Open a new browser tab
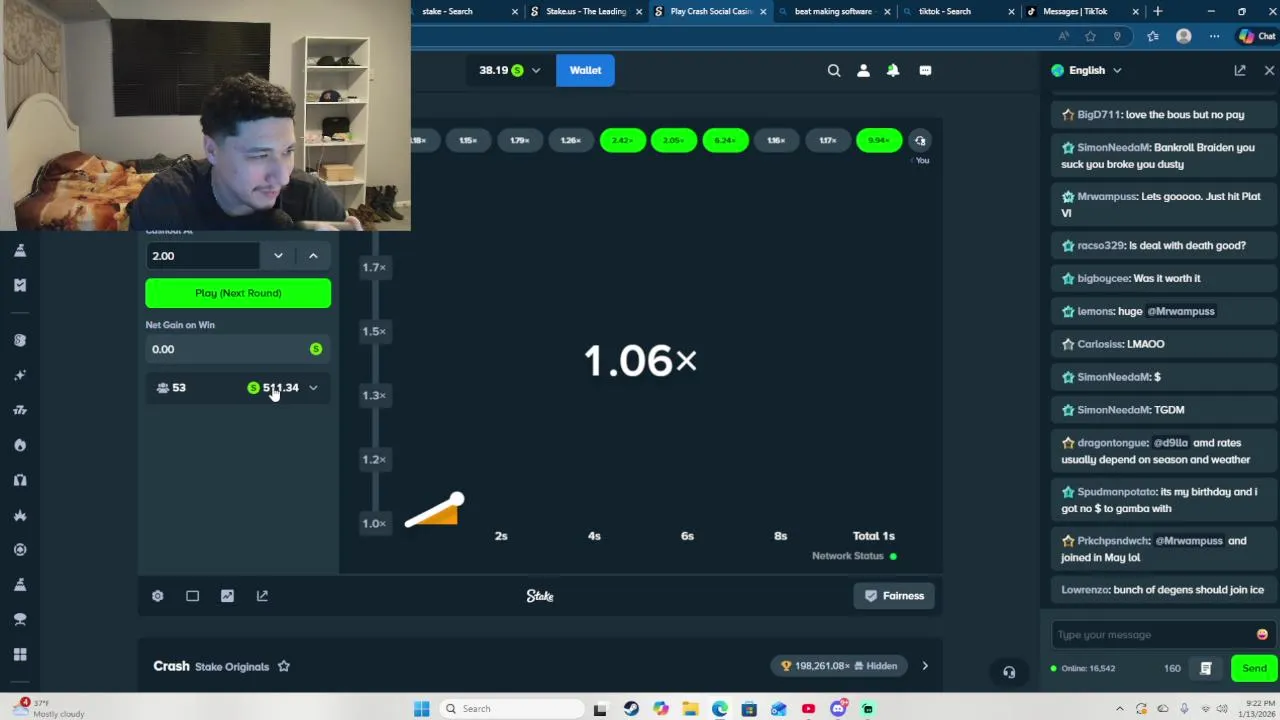The height and width of the screenshot is (720, 1280). click(1158, 12)
